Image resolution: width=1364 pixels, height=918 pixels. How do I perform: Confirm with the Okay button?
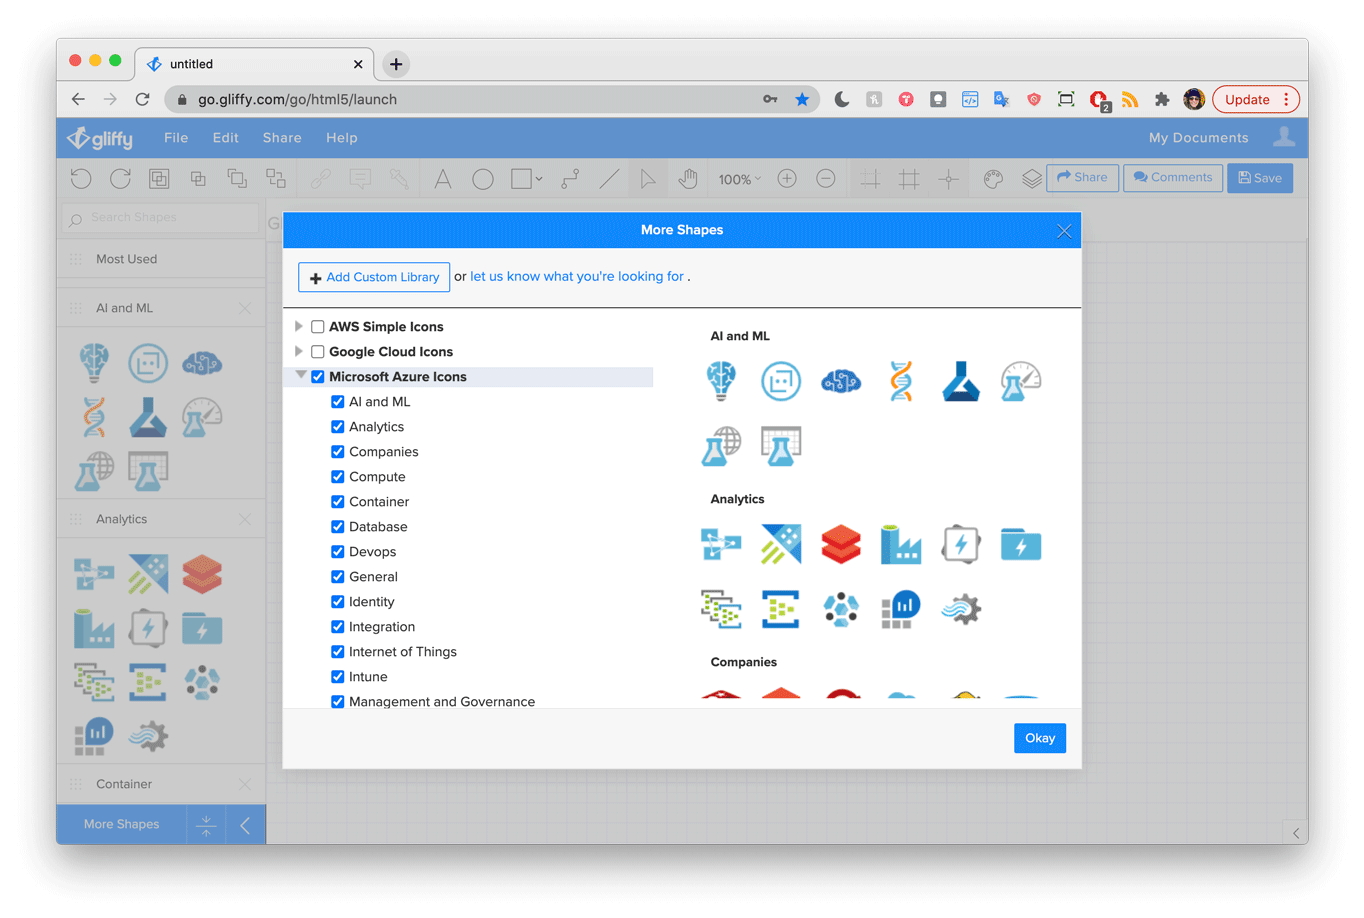(x=1040, y=738)
